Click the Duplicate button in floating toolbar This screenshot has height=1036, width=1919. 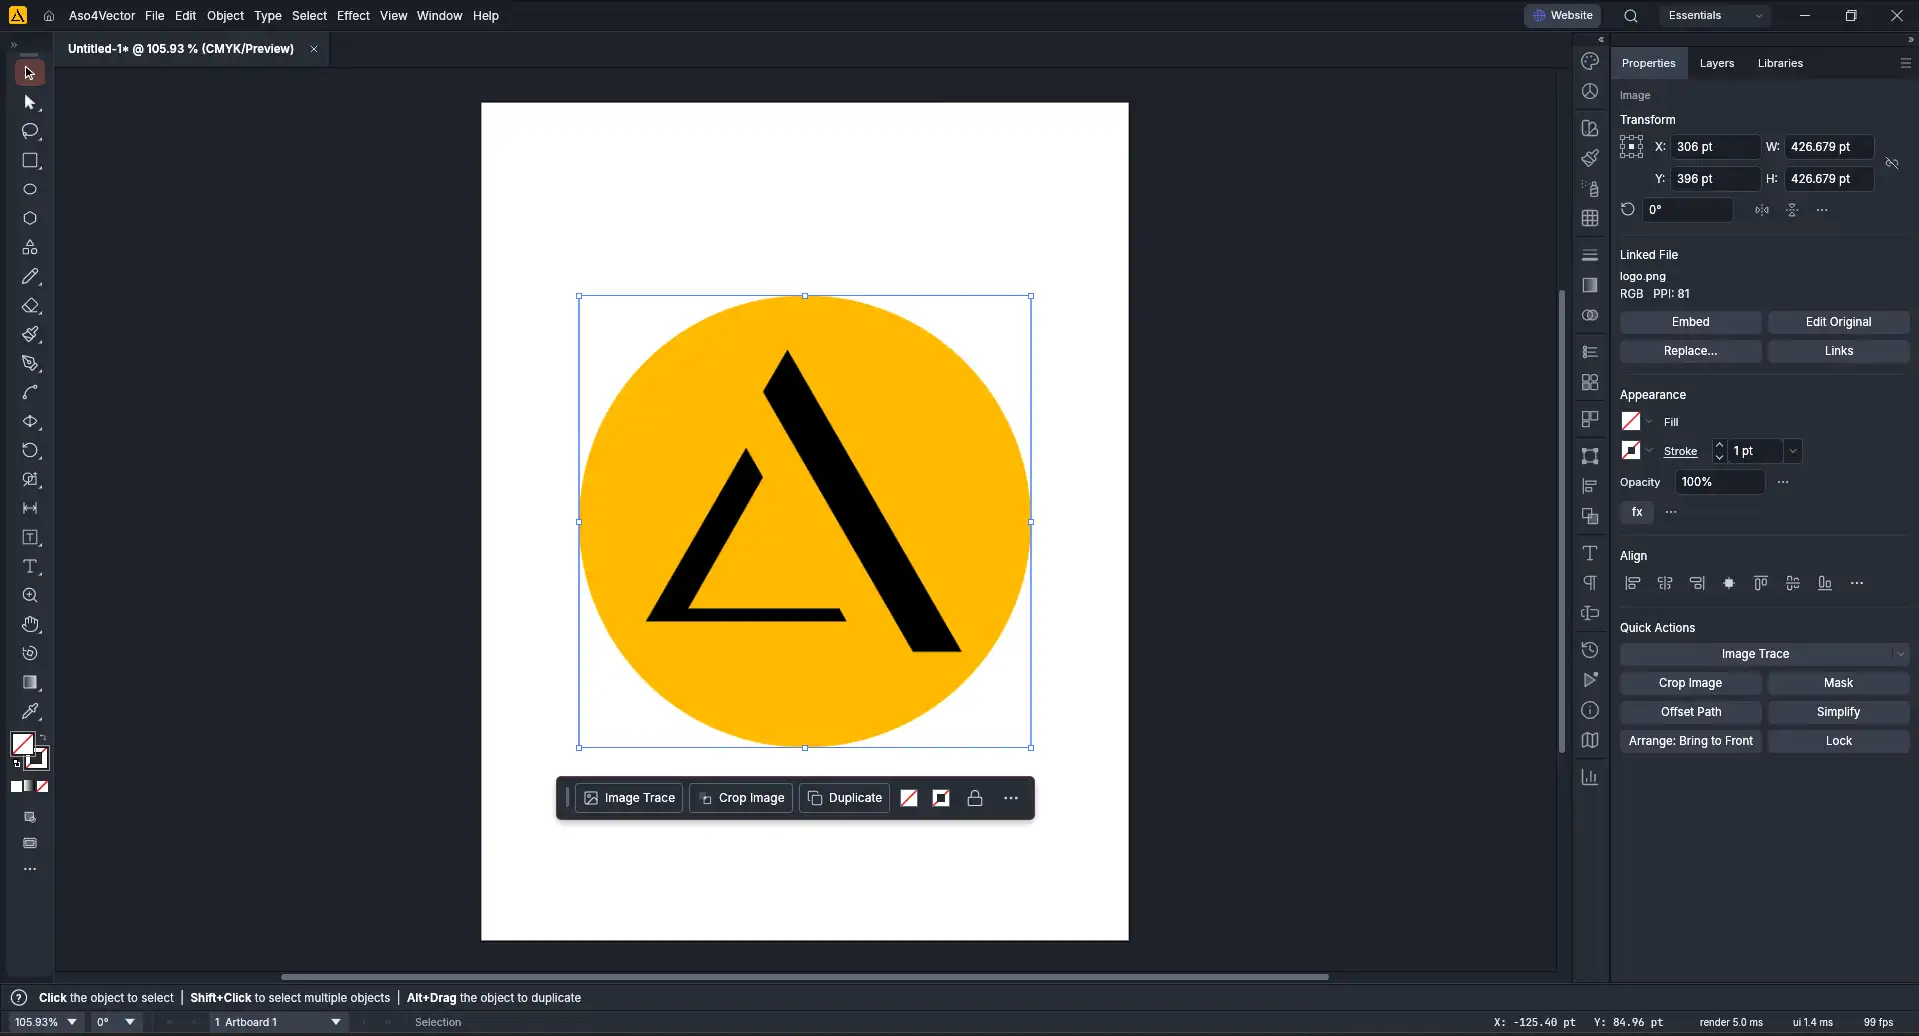point(844,798)
